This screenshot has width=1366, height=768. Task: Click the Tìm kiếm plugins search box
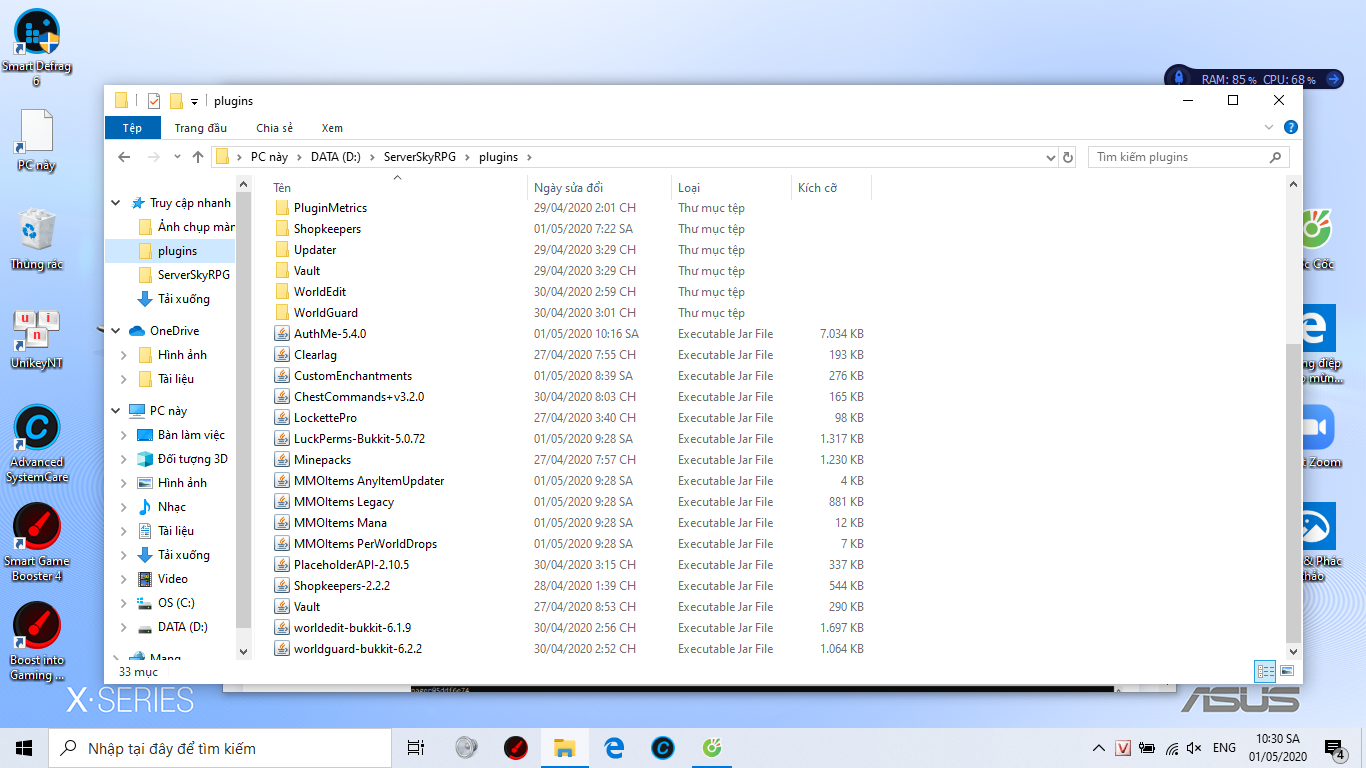click(1189, 157)
